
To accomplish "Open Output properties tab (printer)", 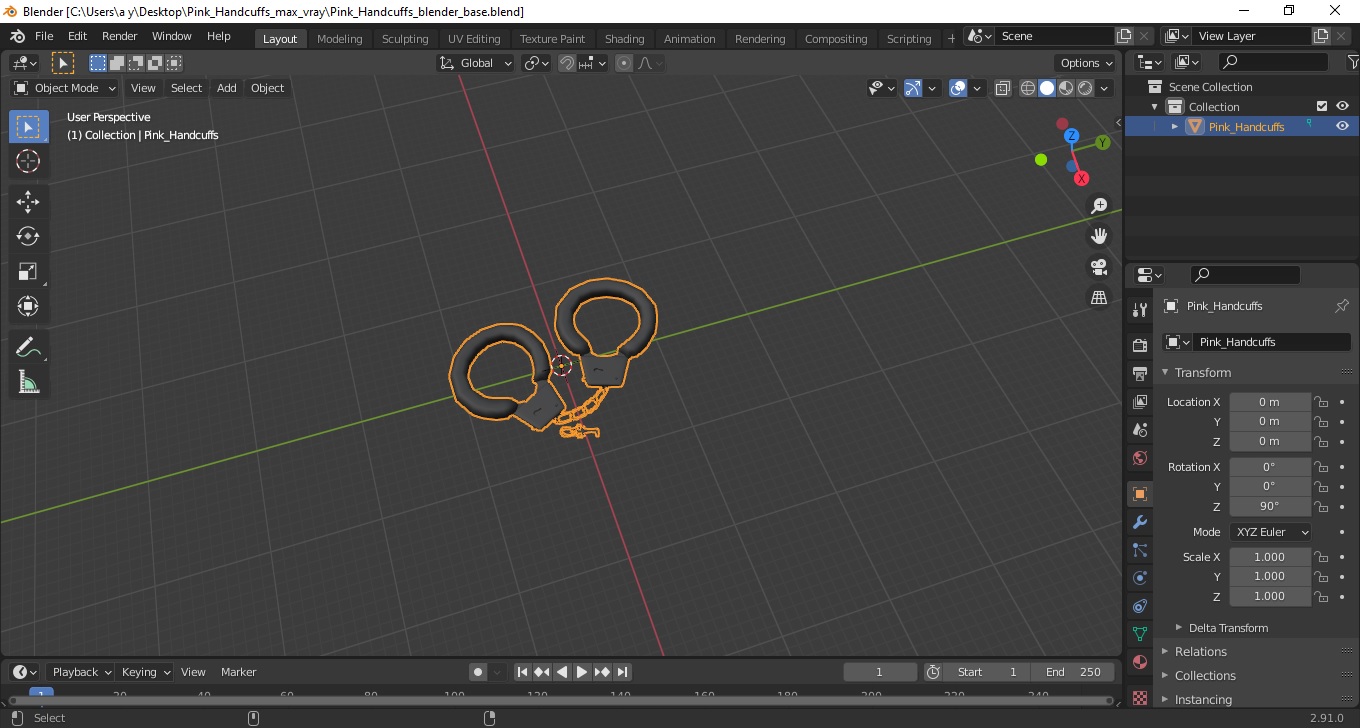I will (1140, 373).
